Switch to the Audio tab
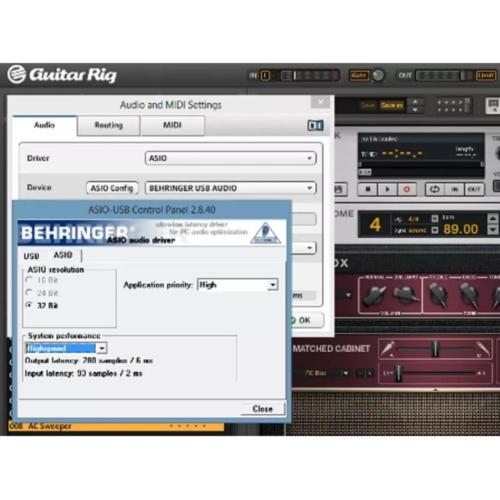The image size is (500, 500). pos(45,125)
